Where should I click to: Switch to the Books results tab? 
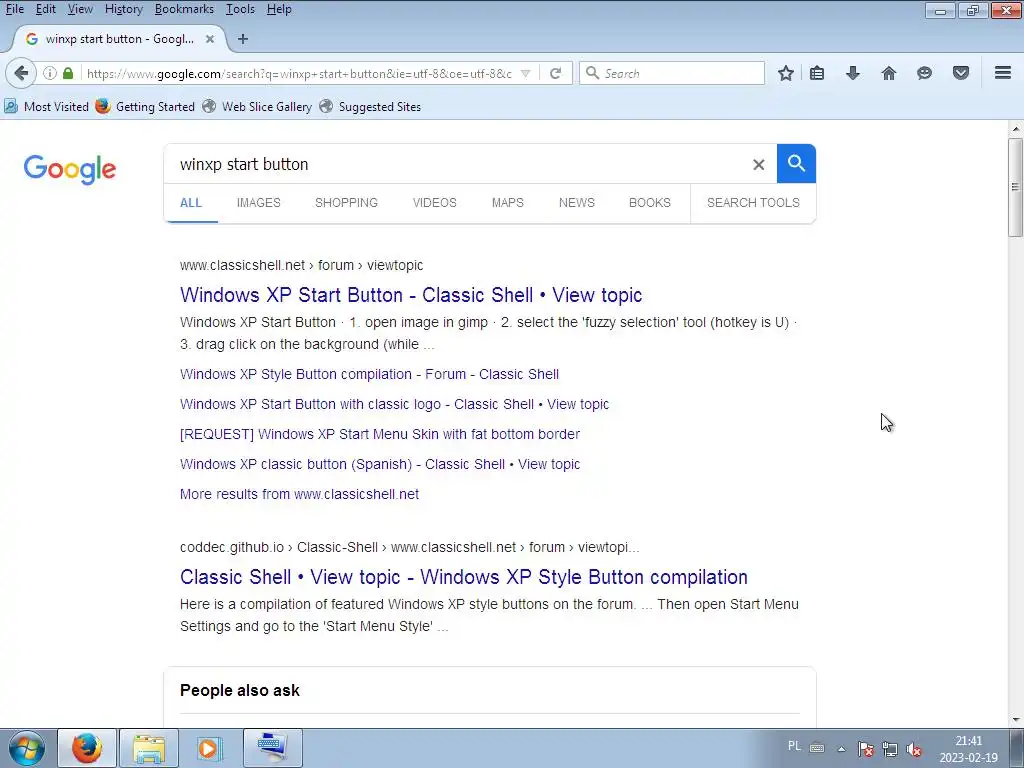[650, 202]
